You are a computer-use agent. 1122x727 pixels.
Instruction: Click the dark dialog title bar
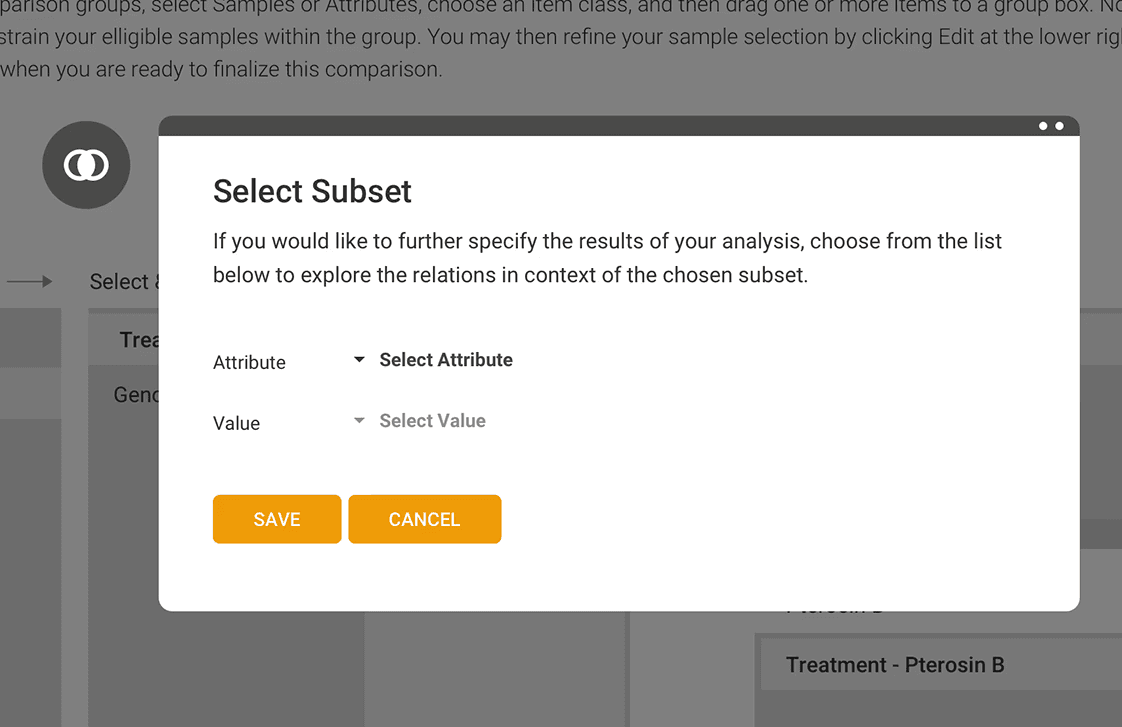pos(619,126)
